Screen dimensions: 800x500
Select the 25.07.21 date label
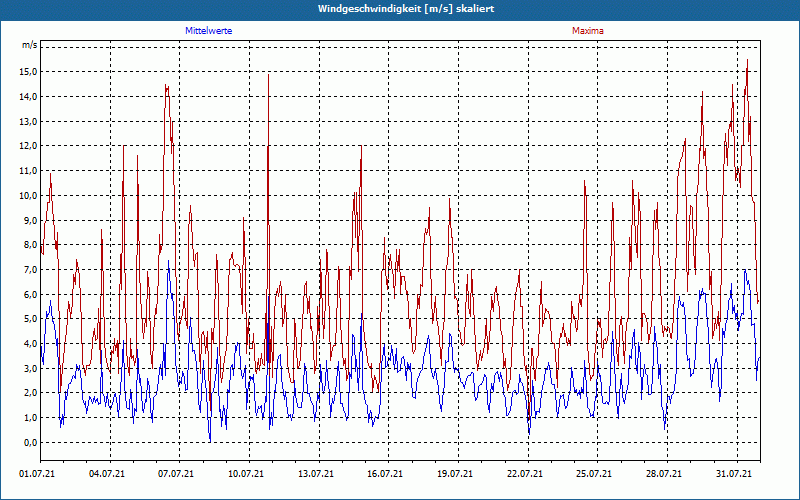click(x=594, y=474)
